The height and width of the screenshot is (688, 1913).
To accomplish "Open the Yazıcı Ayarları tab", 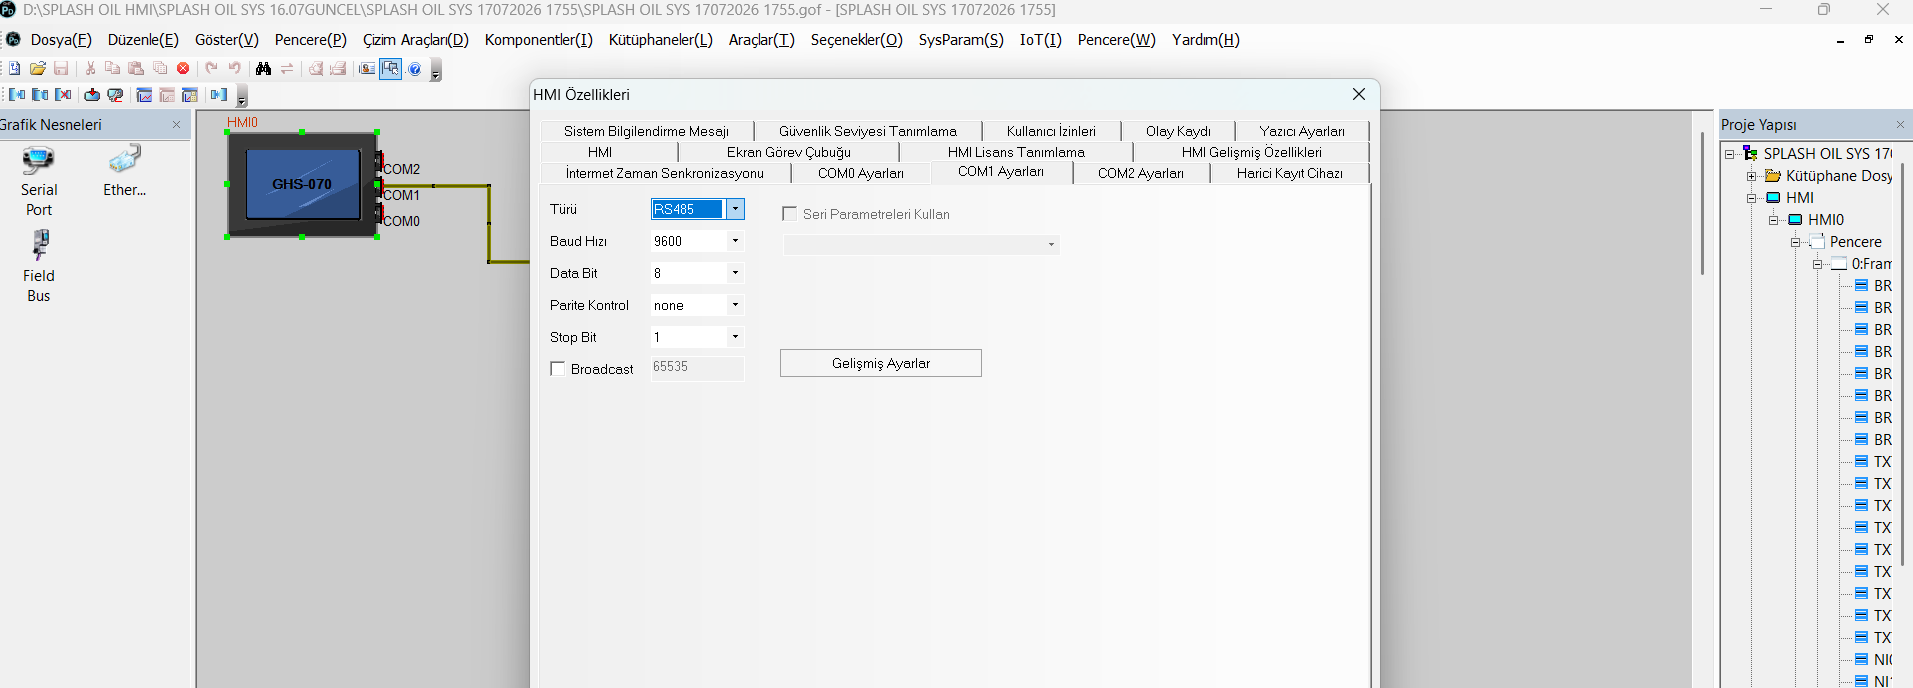I will click(x=1302, y=131).
